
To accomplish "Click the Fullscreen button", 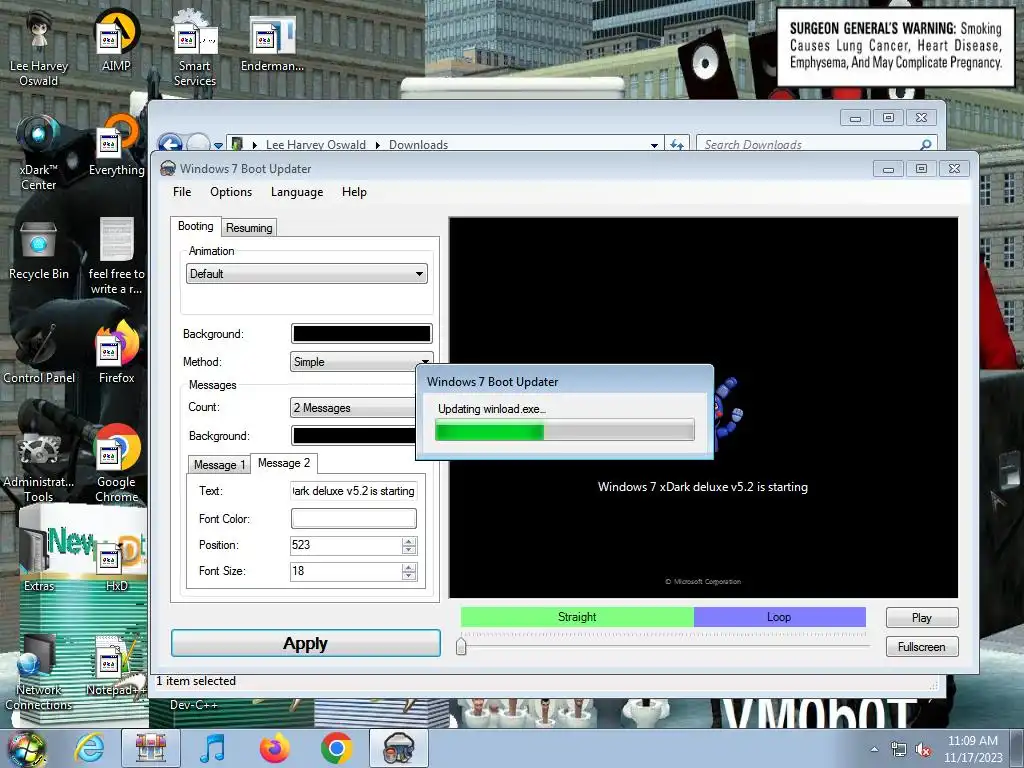I will click(x=921, y=647).
